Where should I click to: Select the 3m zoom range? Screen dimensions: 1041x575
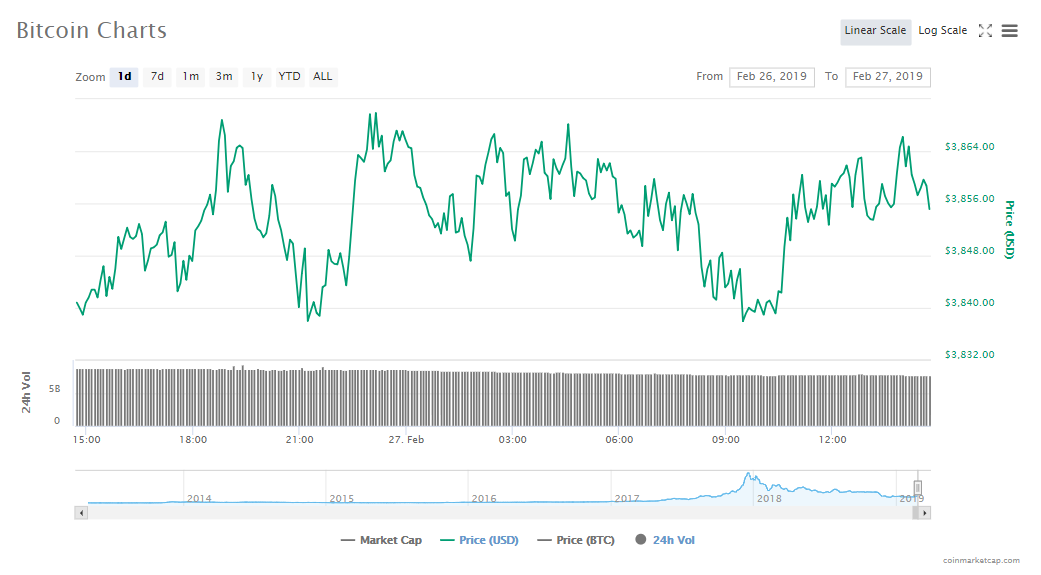point(224,77)
